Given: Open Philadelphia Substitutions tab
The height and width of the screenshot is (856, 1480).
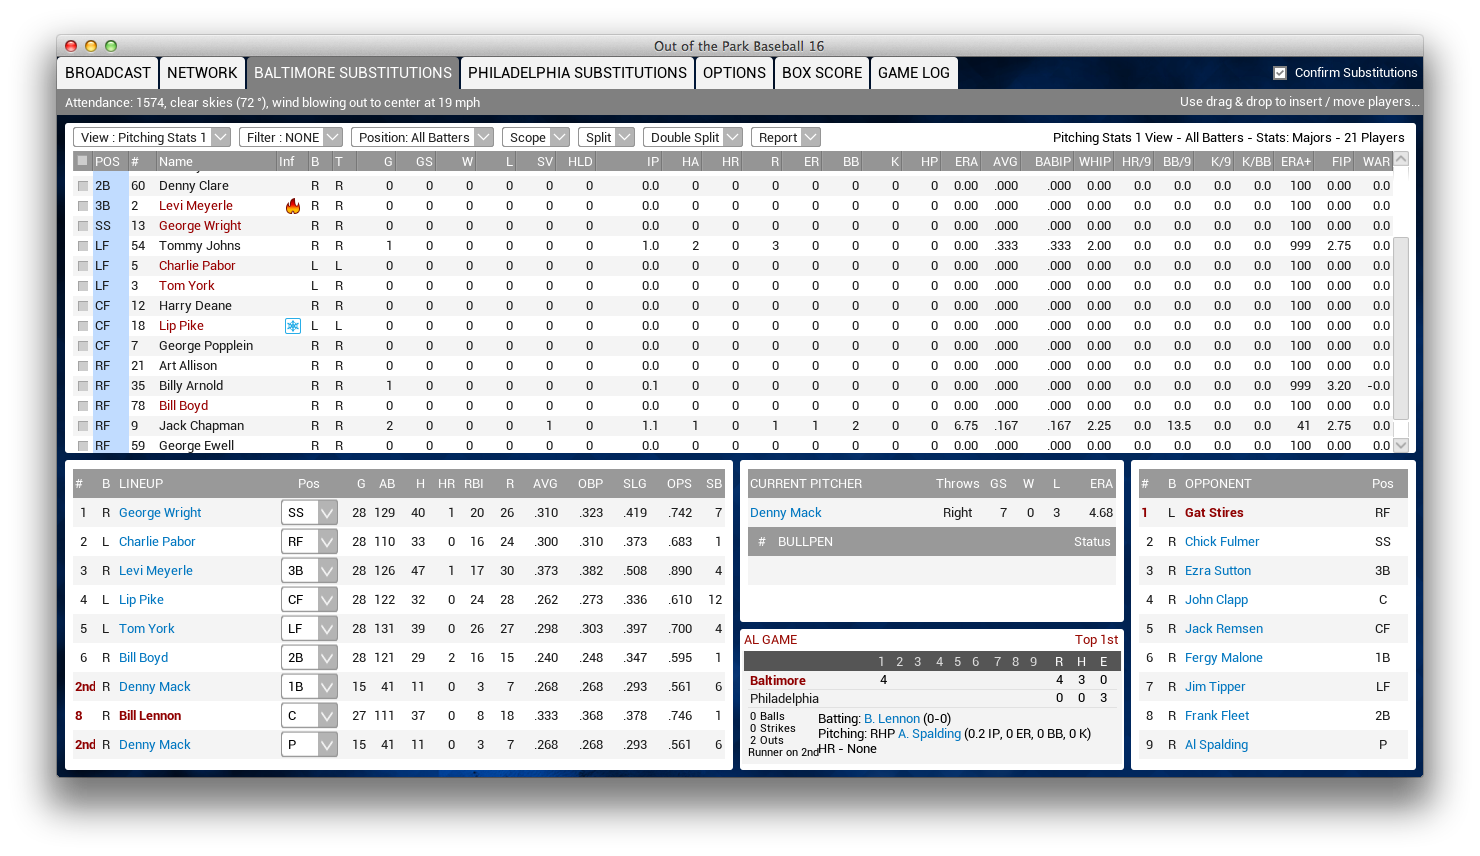Looking at the screenshot, I should click(x=577, y=73).
